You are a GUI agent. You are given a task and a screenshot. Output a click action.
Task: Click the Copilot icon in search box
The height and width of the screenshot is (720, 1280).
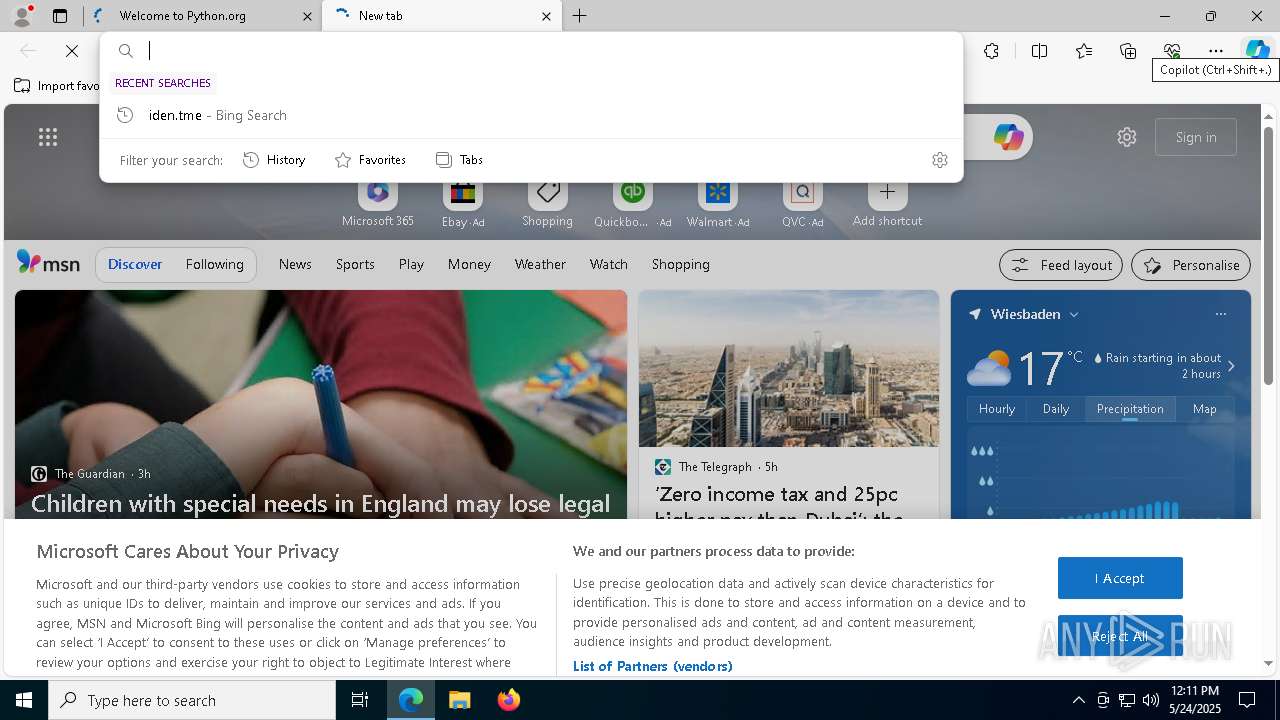pyautogui.click(x=1008, y=137)
